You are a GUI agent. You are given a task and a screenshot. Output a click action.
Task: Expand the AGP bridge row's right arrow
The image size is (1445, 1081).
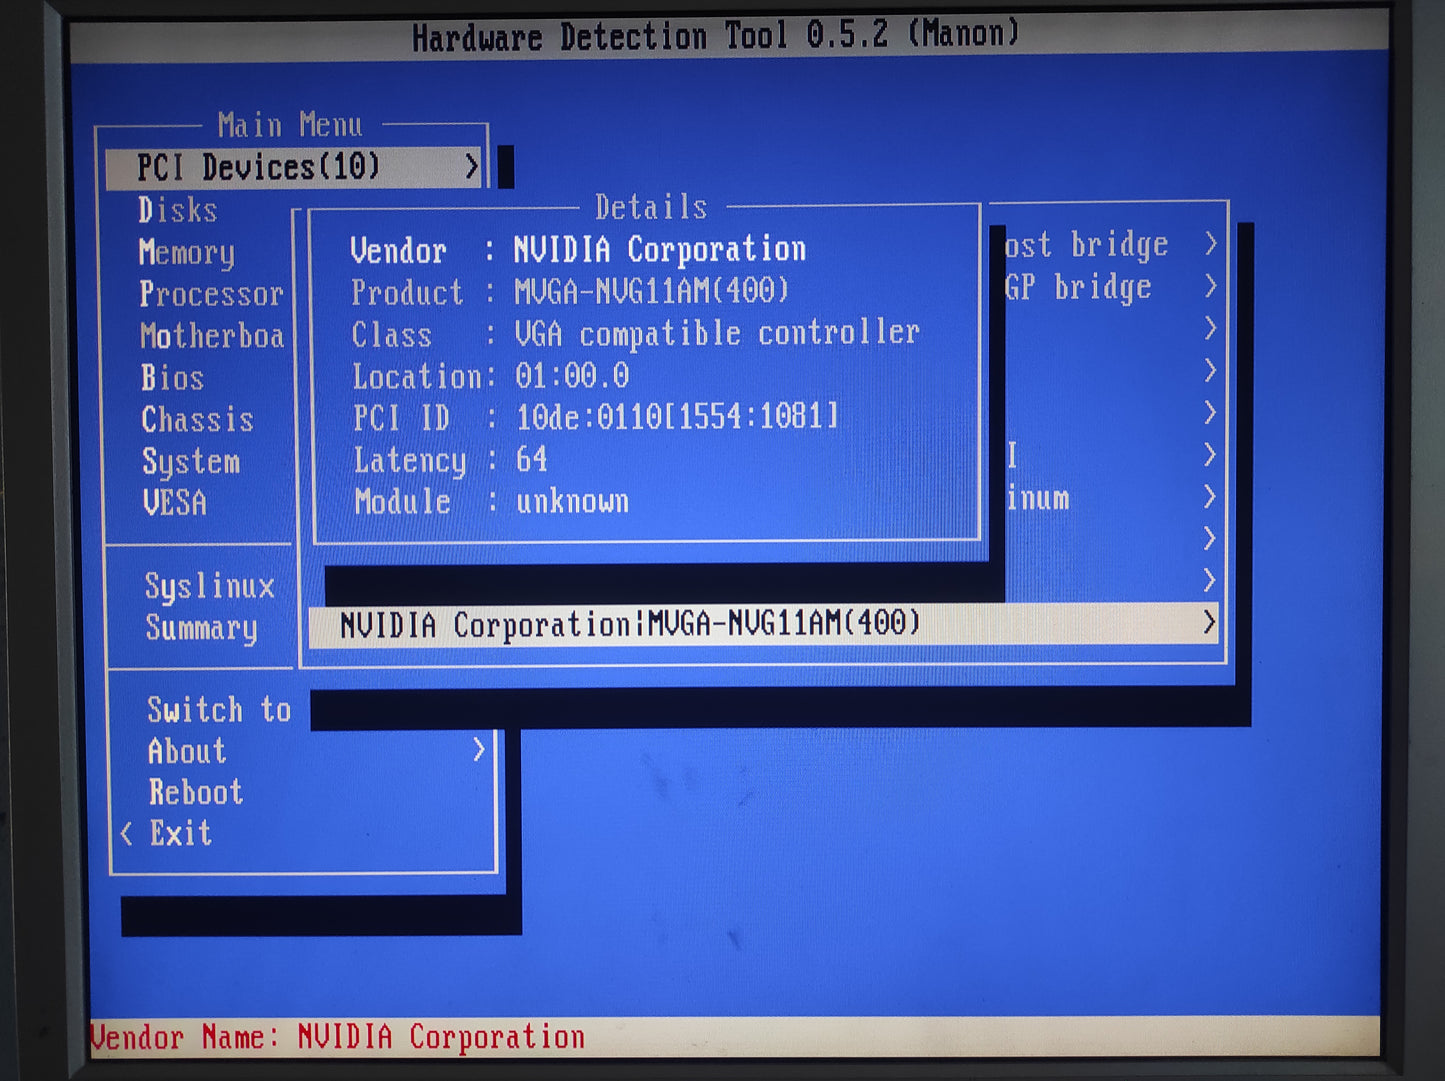(x=1210, y=287)
